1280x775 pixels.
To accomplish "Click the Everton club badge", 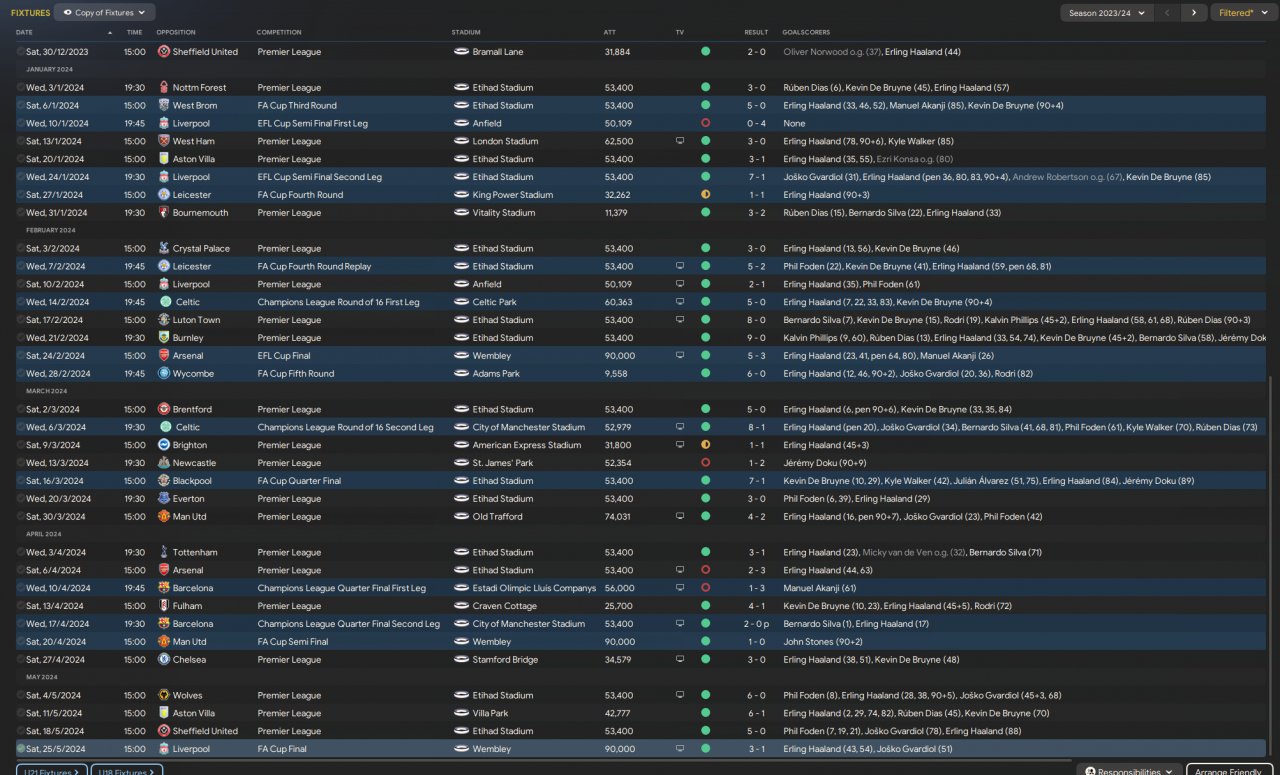I will (x=164, y=499).
